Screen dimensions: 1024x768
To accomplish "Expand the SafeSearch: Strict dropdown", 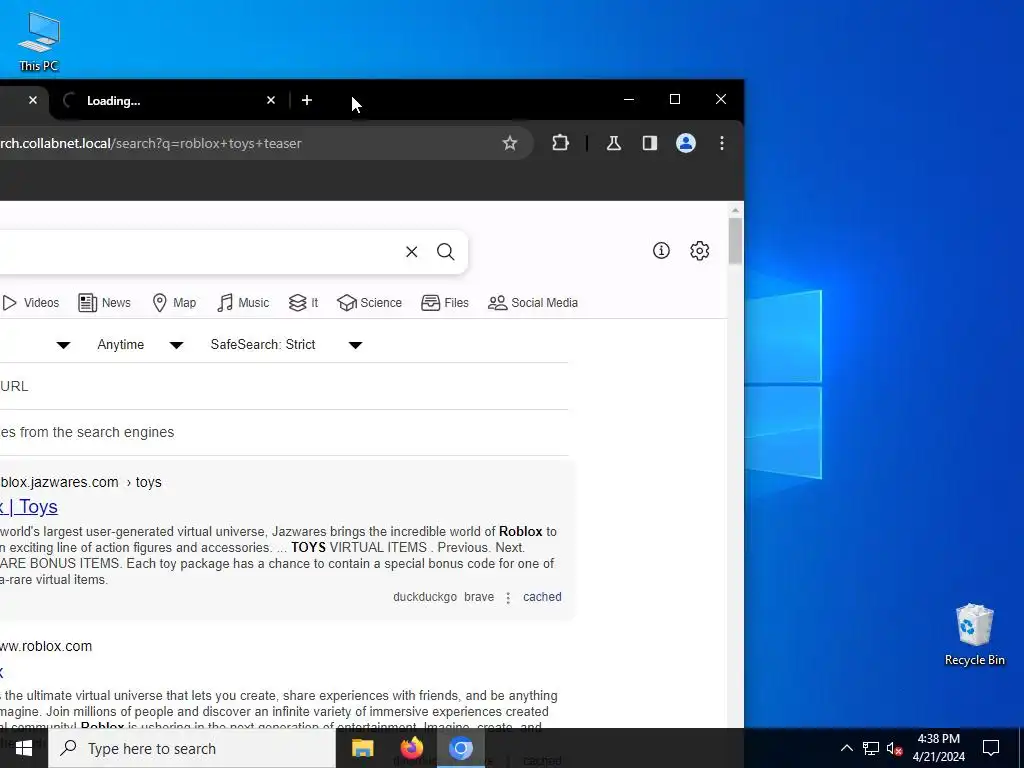I will click(x=286, y=345).
